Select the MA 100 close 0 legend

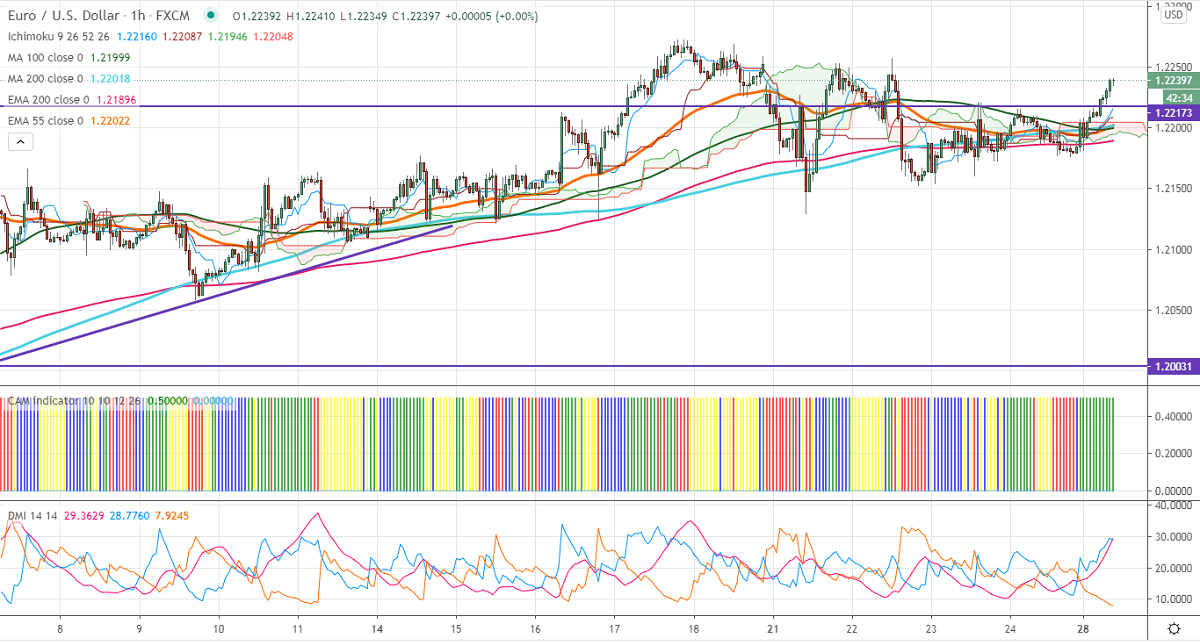[x=45, y=58]
